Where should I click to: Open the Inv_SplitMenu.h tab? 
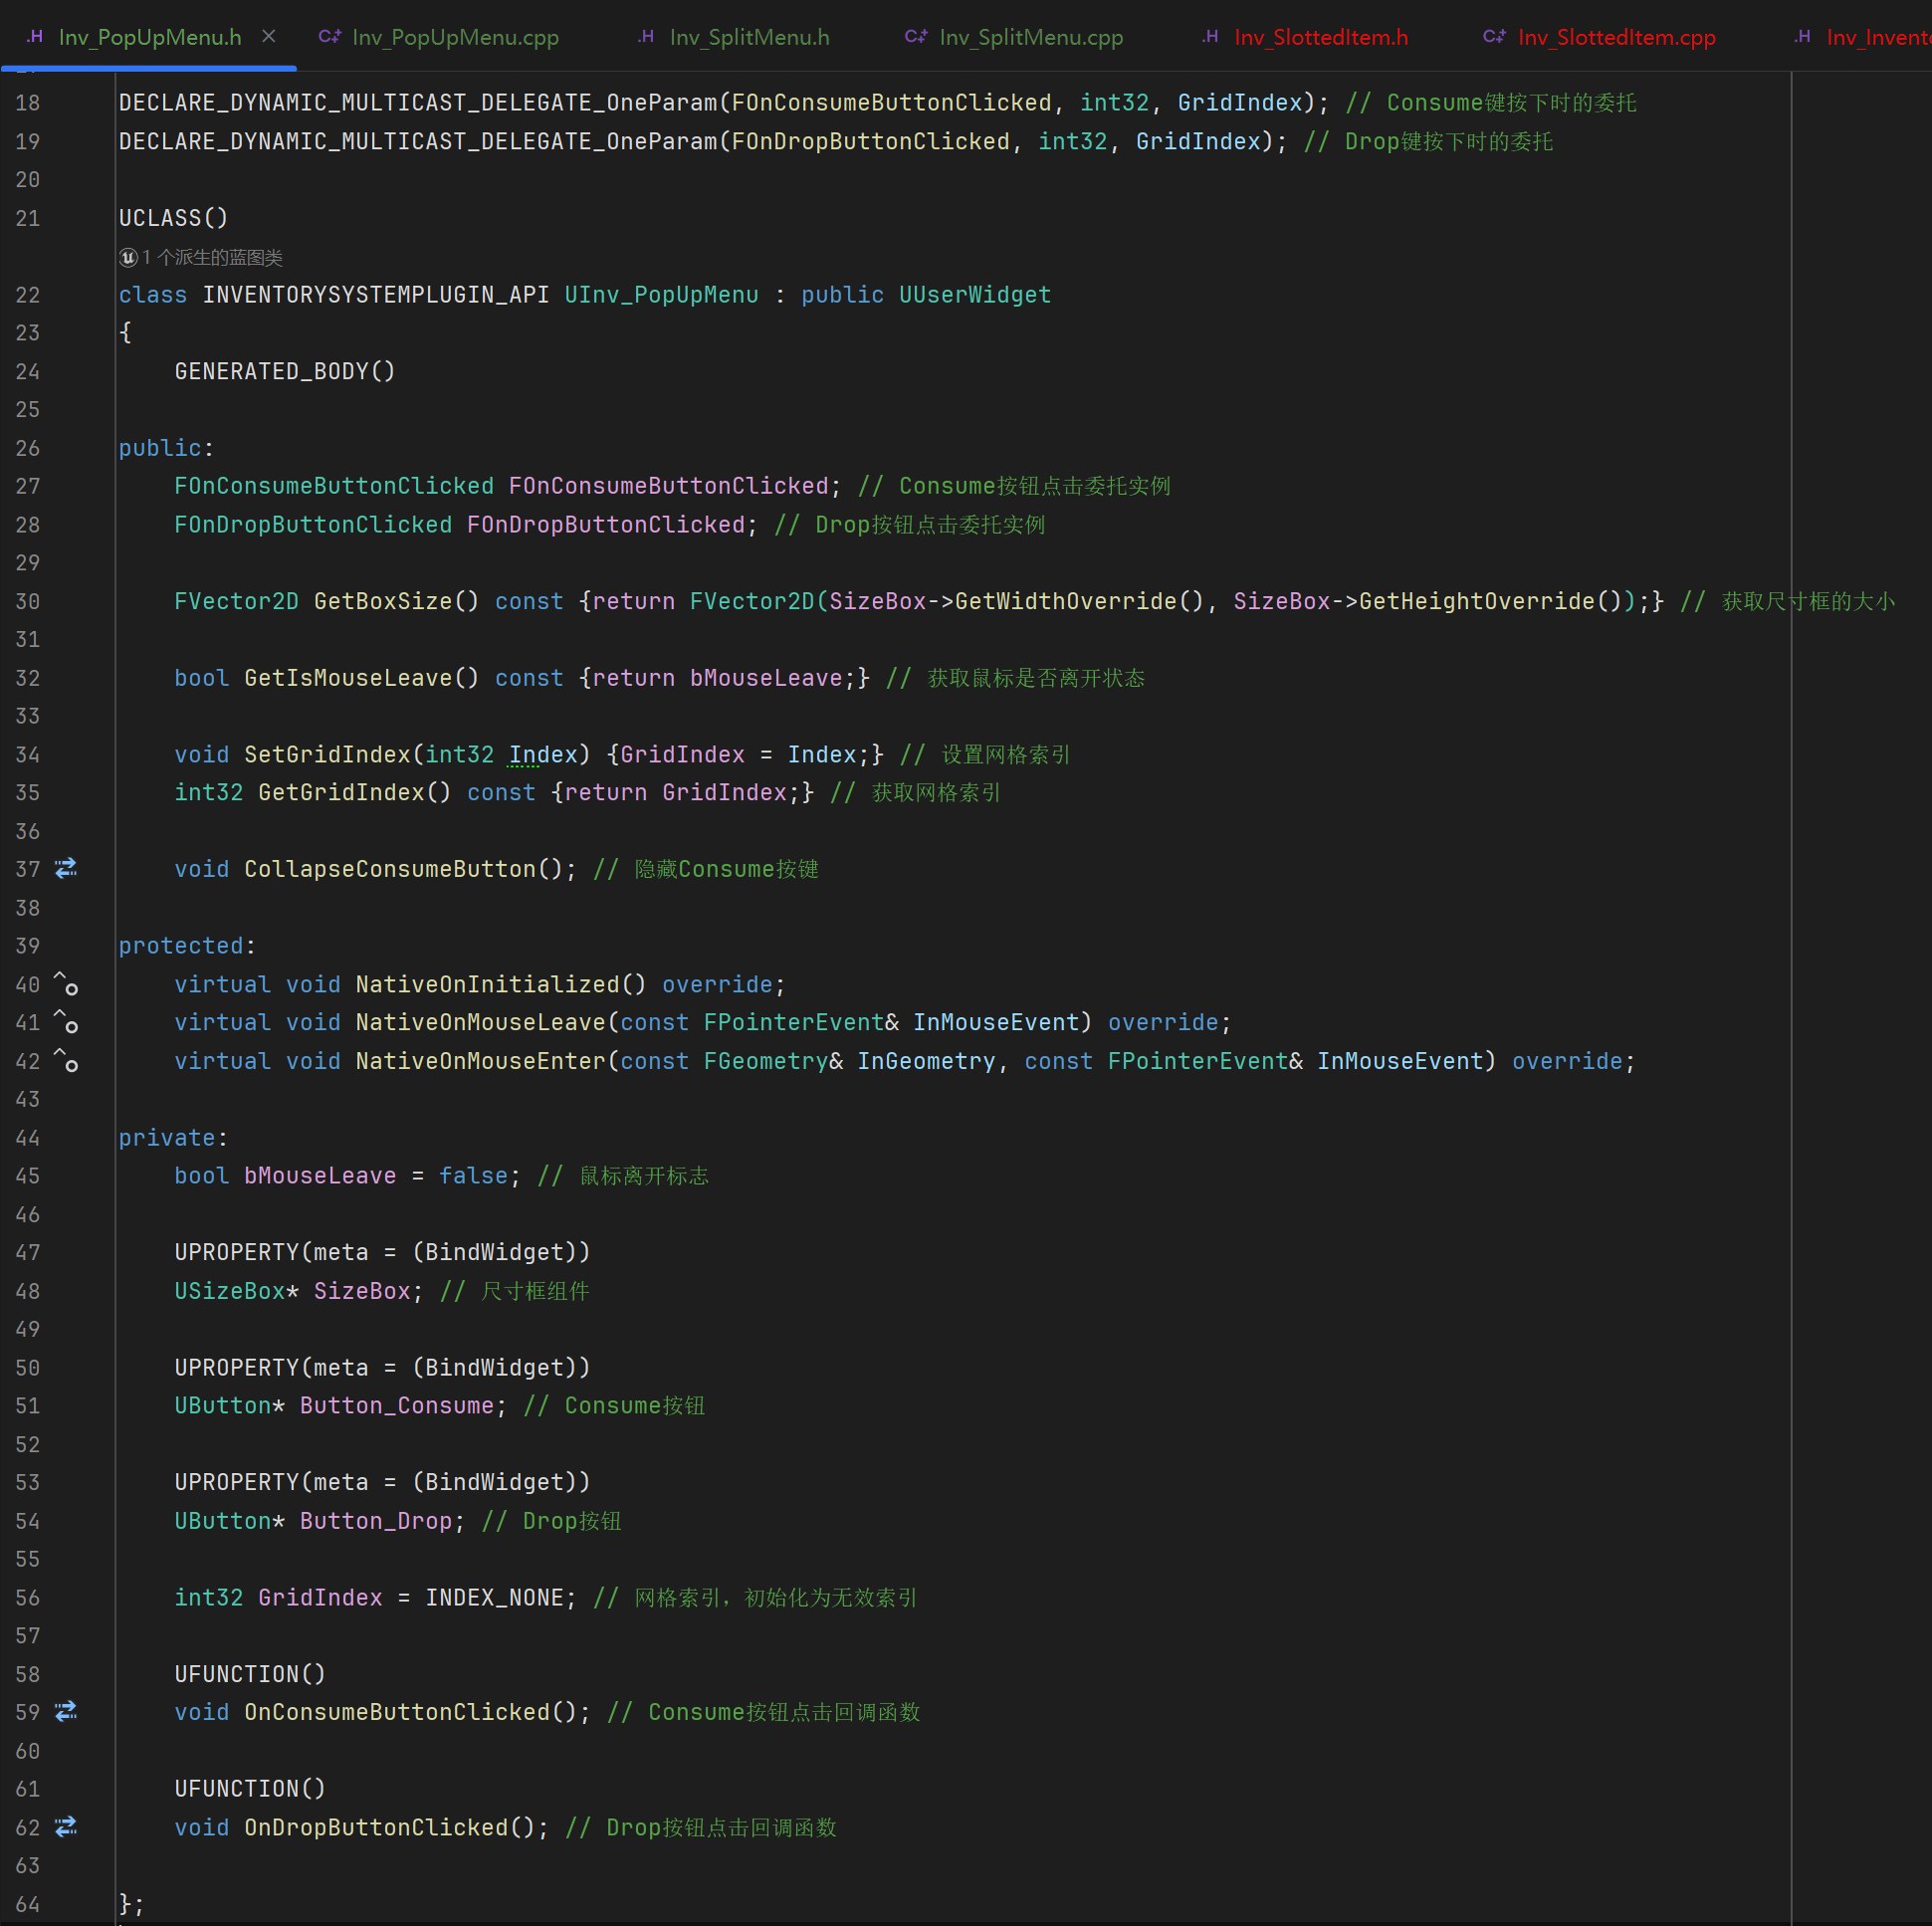tap(749, 37)
